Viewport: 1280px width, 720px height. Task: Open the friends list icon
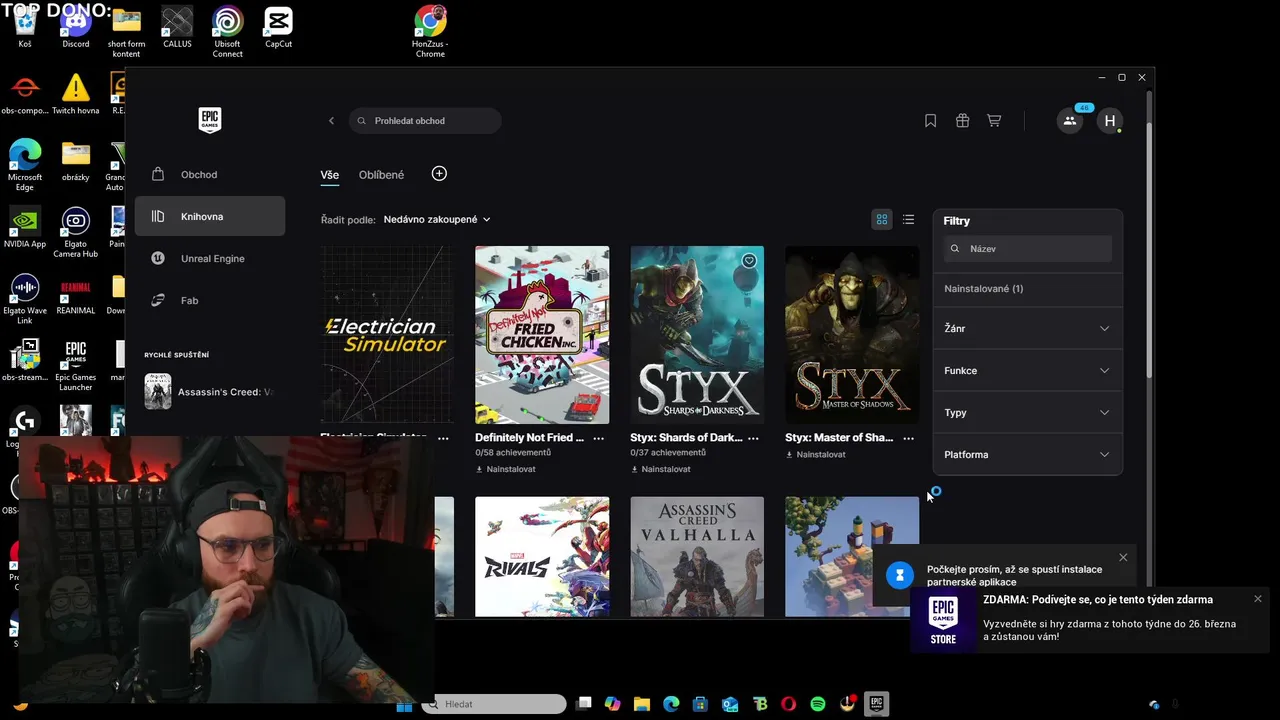click(x=1070, y=121)
